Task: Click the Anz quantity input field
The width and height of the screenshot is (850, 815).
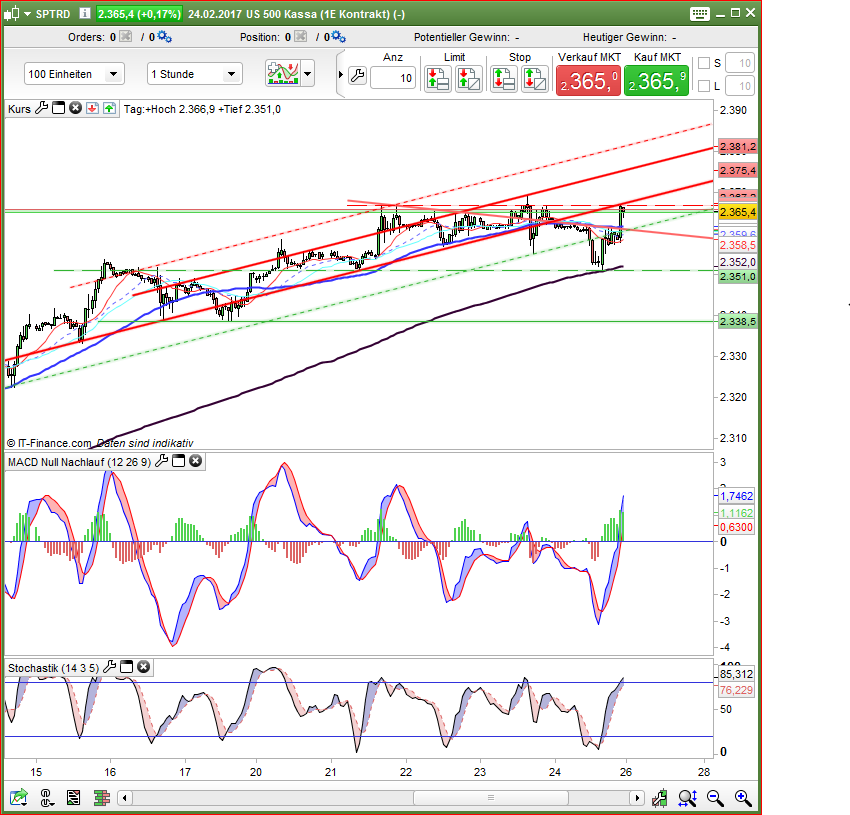Action: (x=392, y=78)
